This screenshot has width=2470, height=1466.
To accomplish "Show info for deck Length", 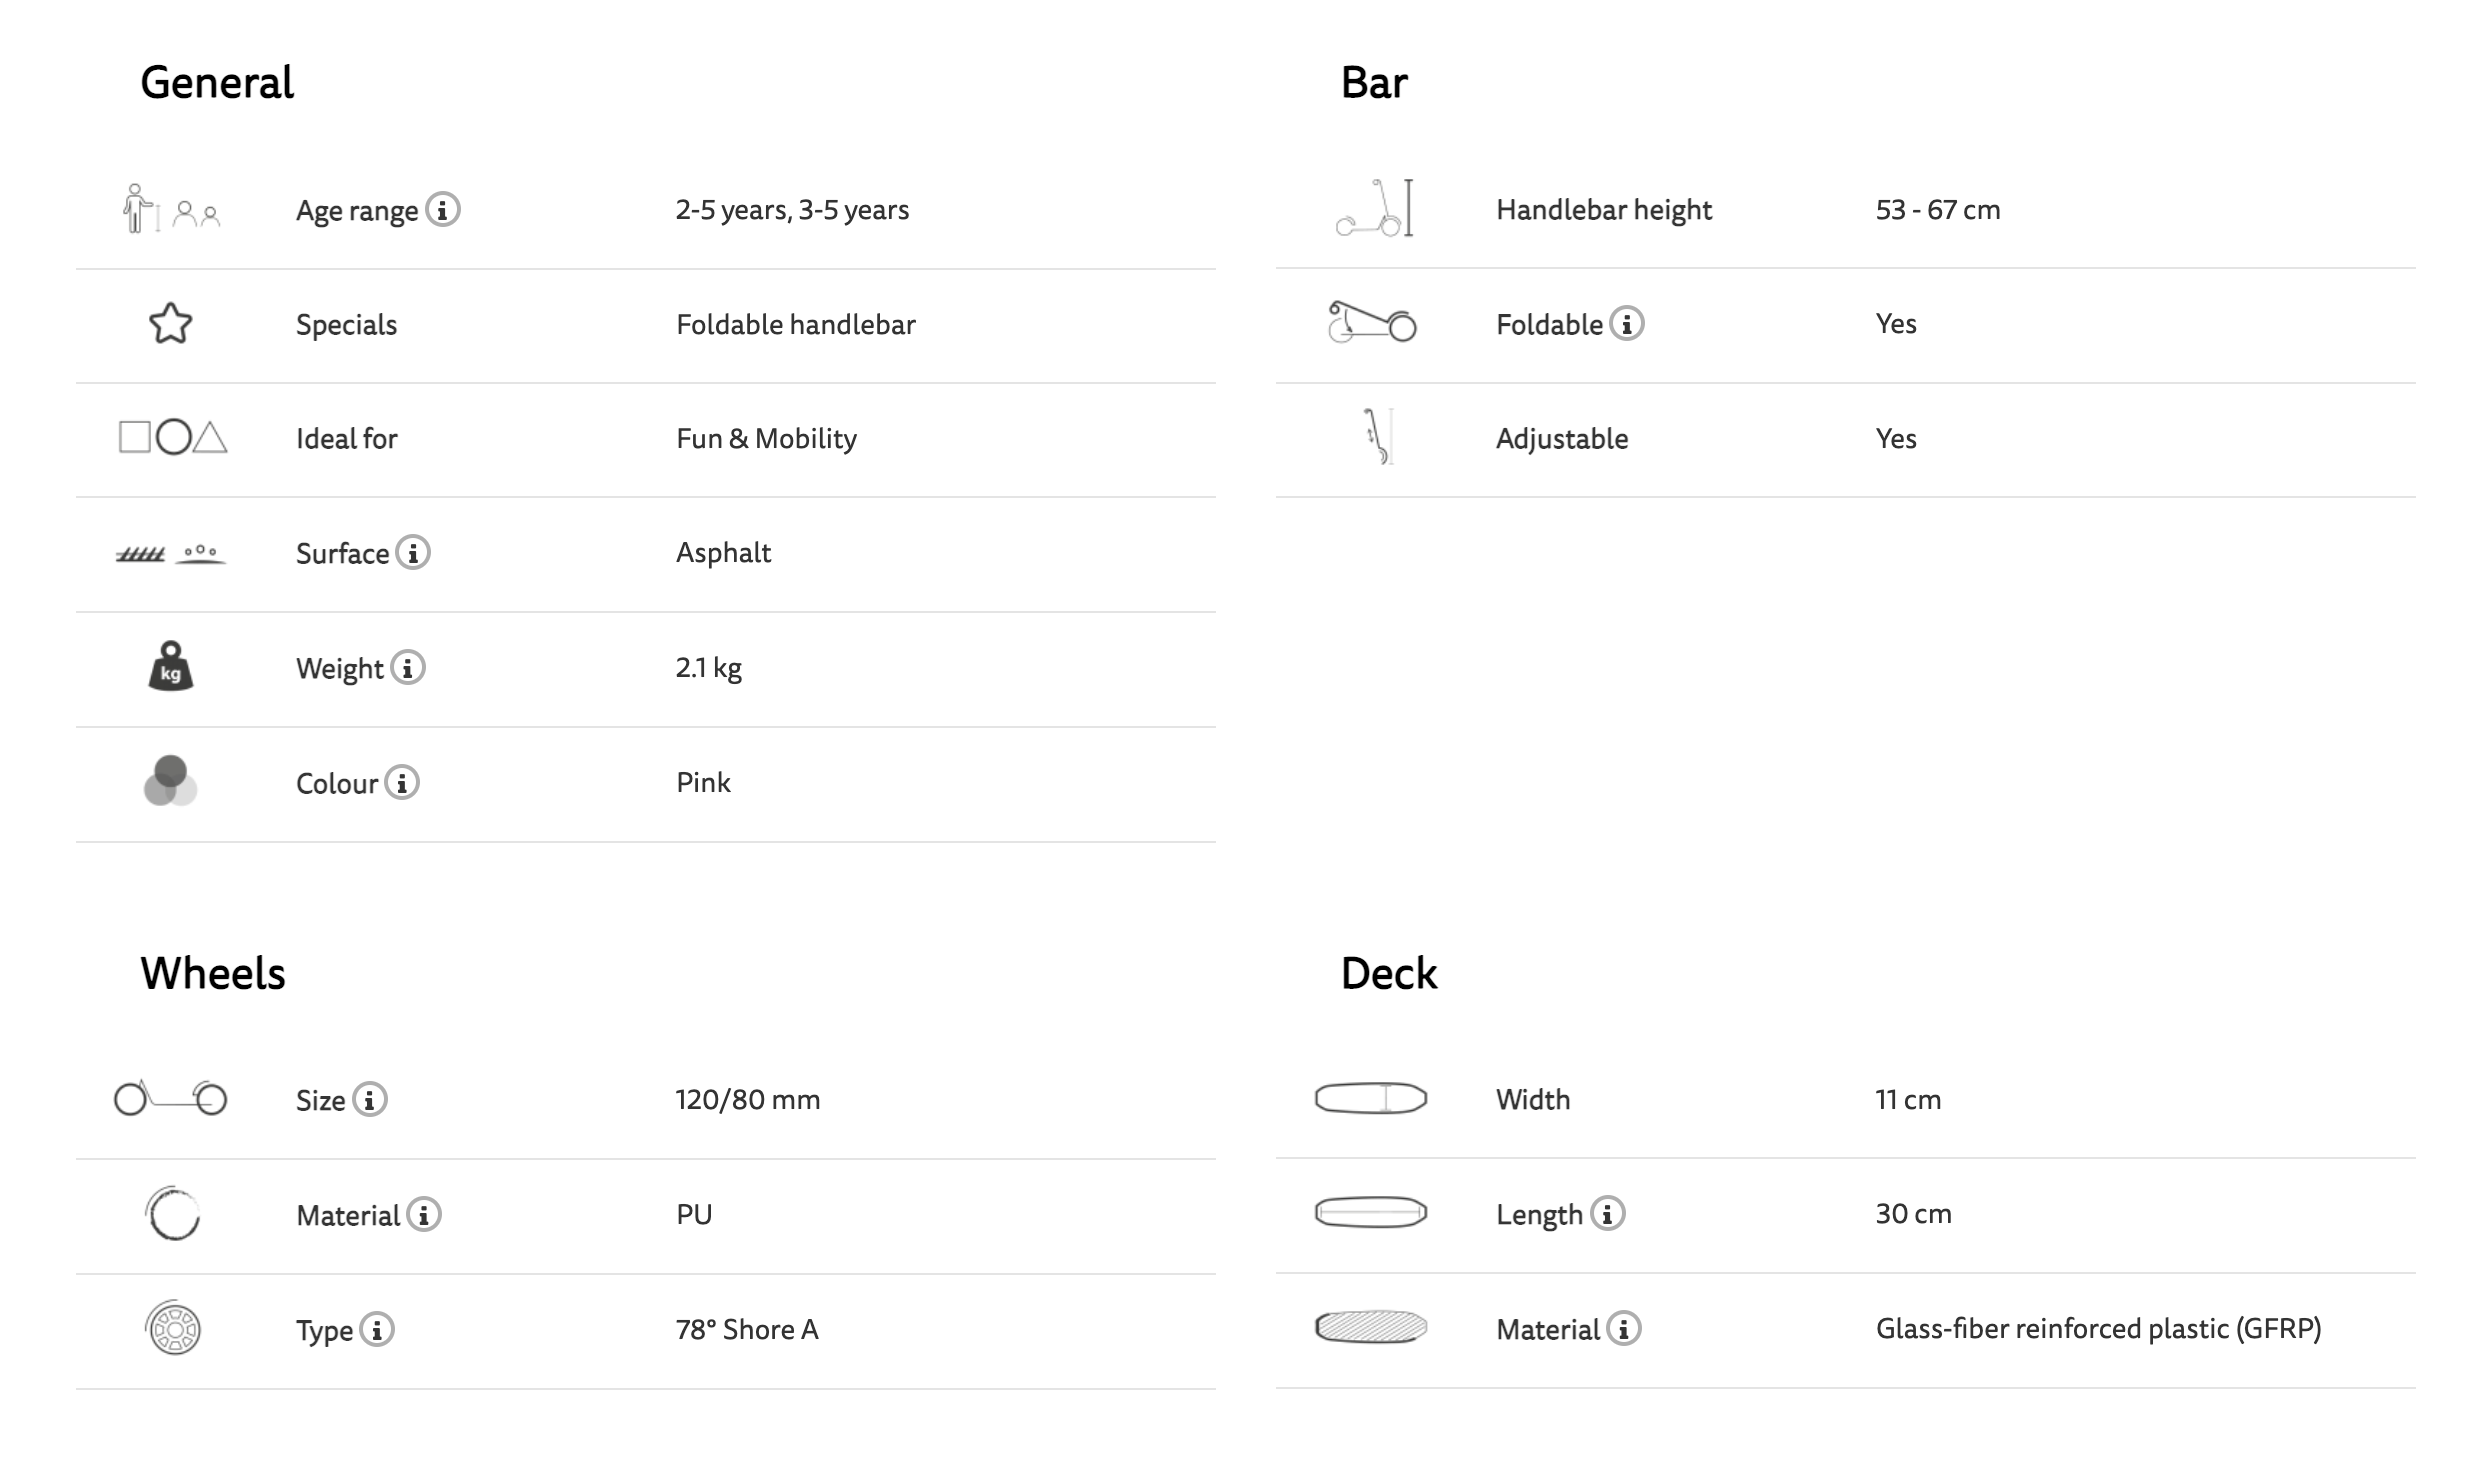I will click(x=1607, y=1214).
